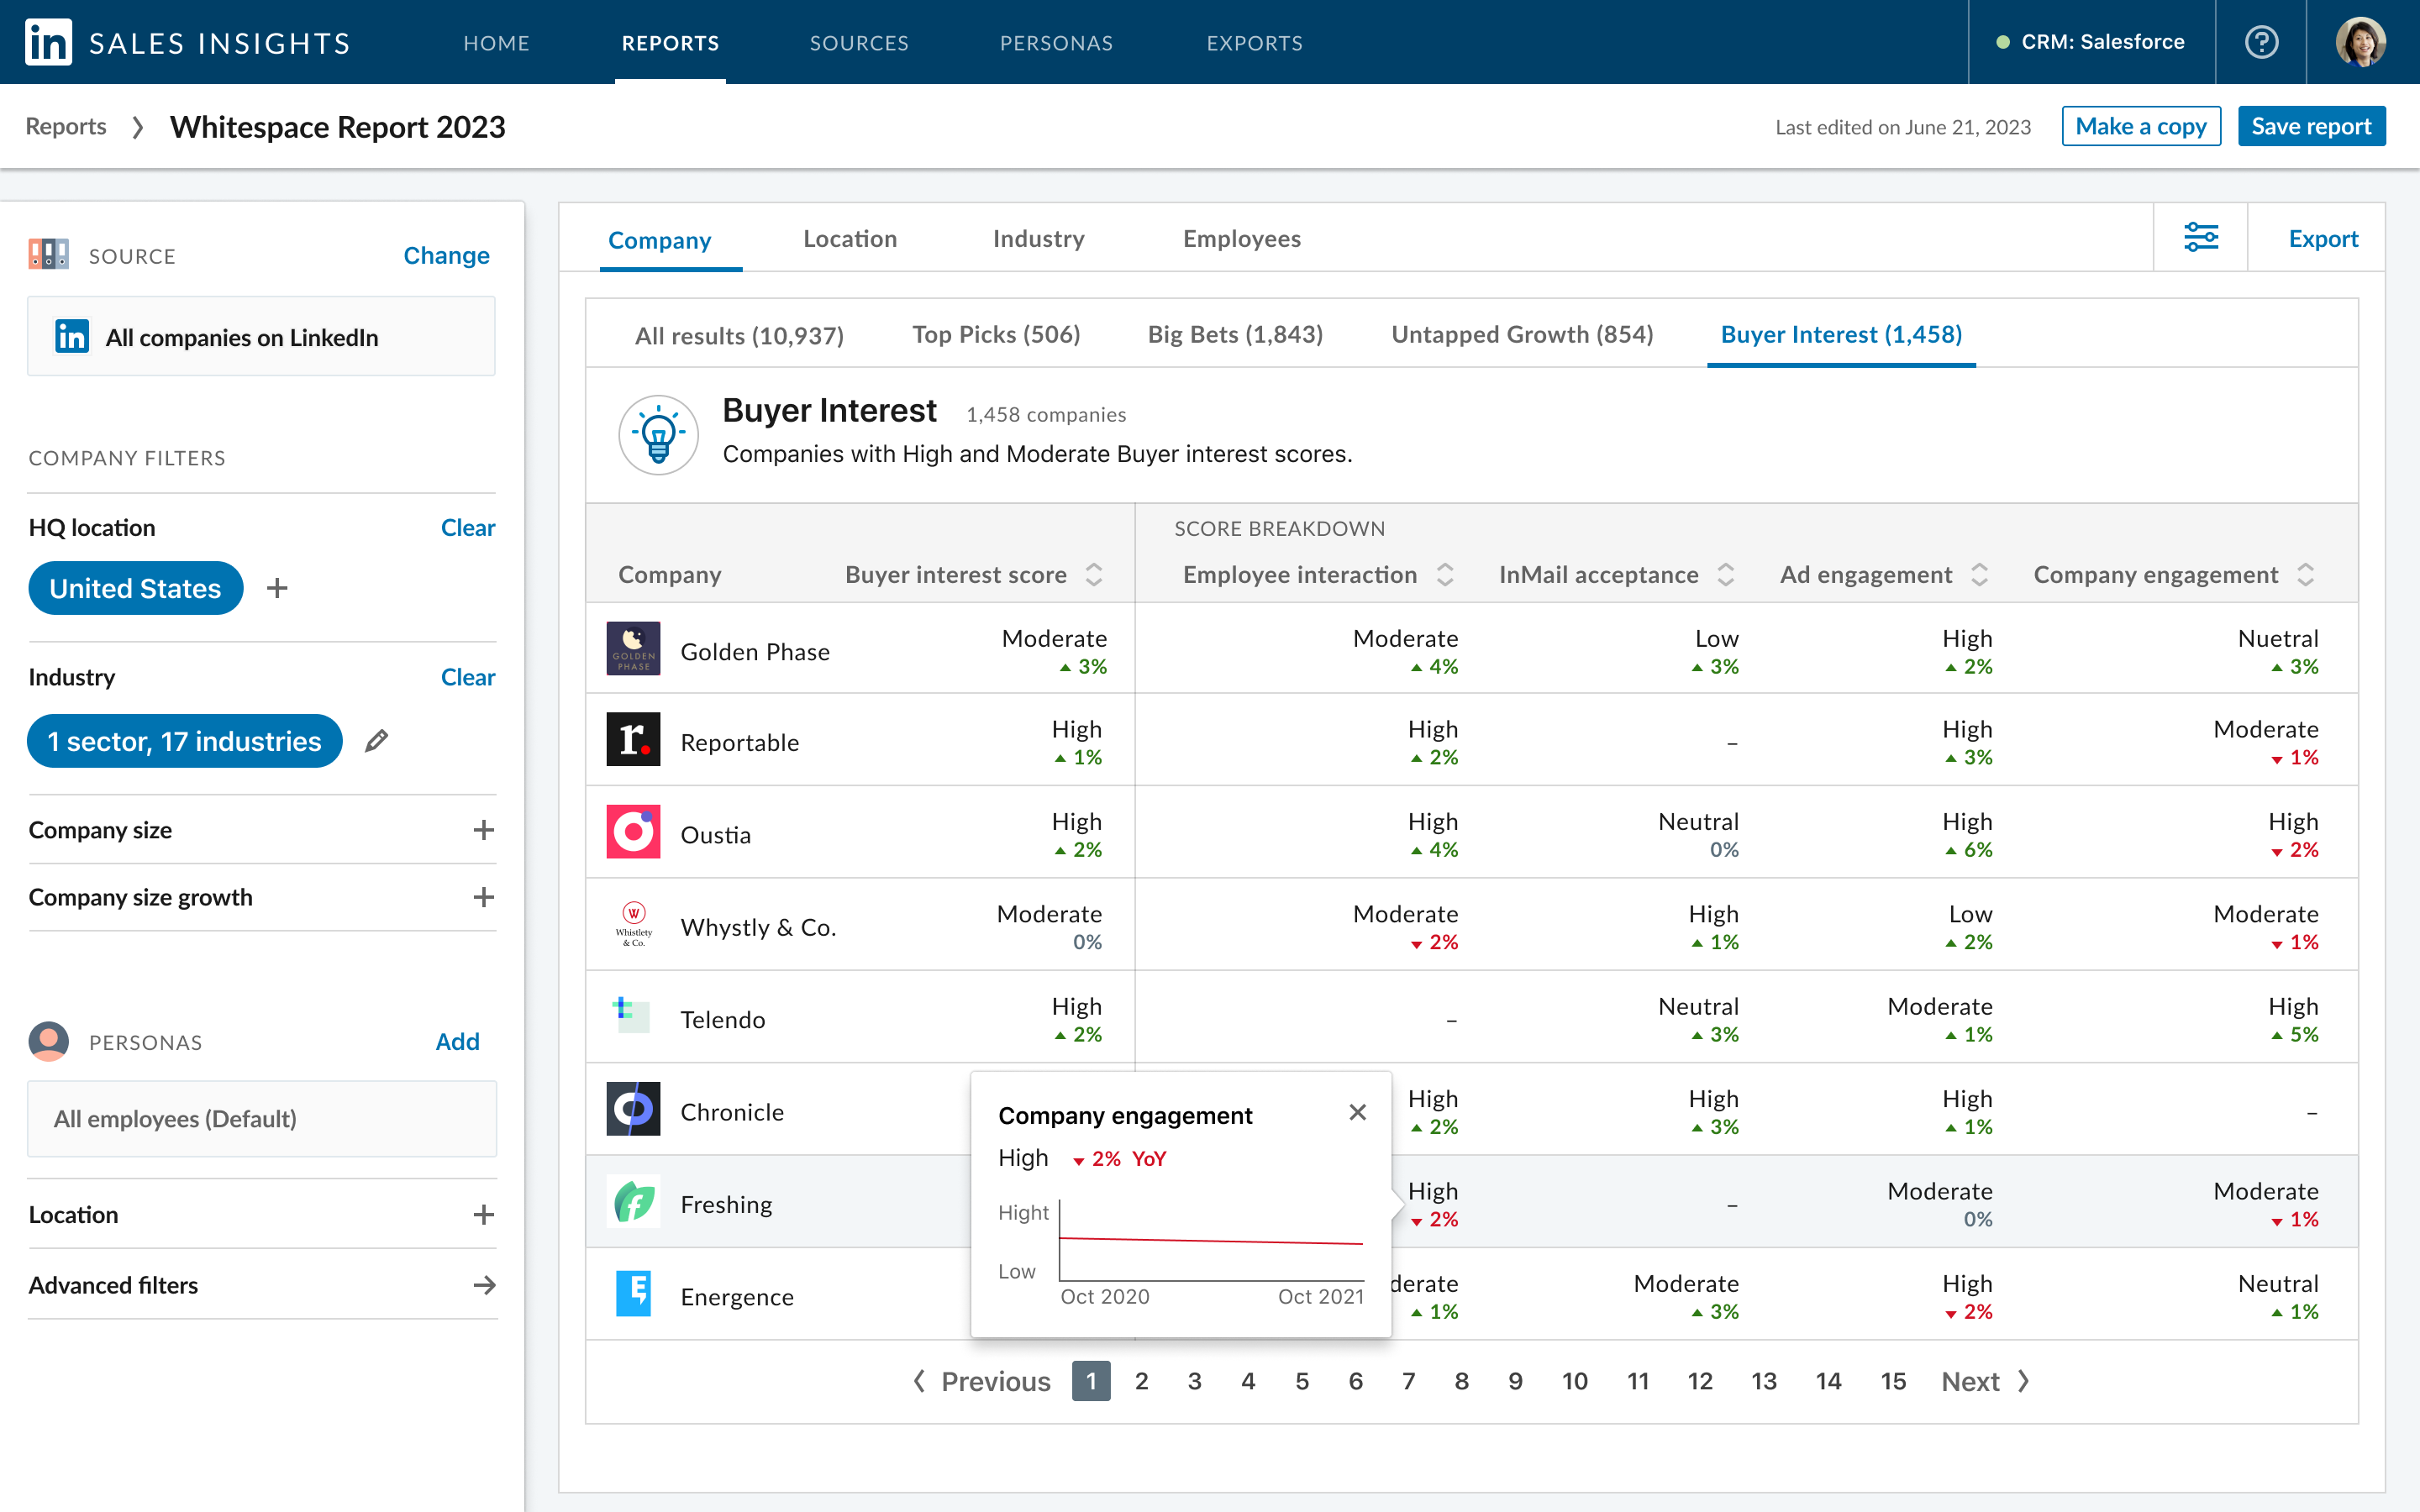Open the user profile avatar
This screenshot has height=1512, width=2420.
click(x=2361, y=42)
